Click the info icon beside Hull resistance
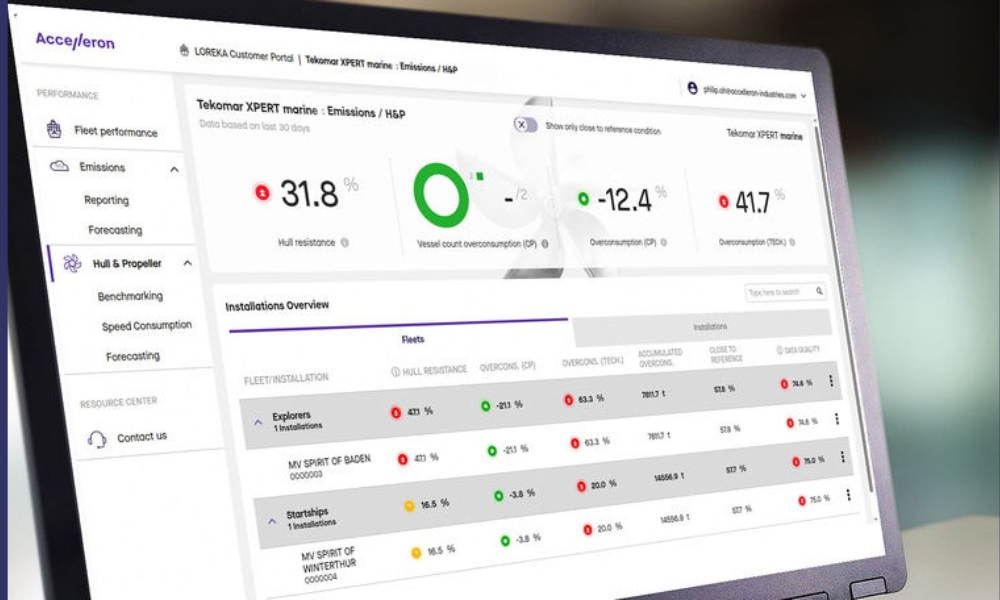Viewport: 1000px width, 600px height. pyautogui.click(x=345, y=242)
